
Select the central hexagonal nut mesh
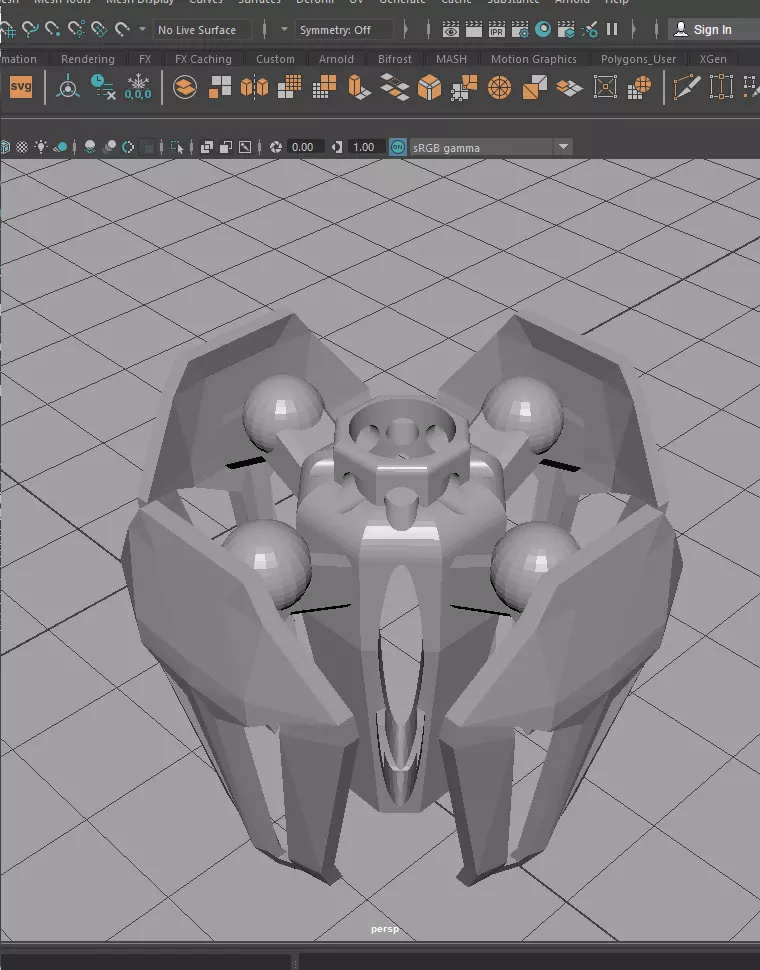tap(402, 452)
